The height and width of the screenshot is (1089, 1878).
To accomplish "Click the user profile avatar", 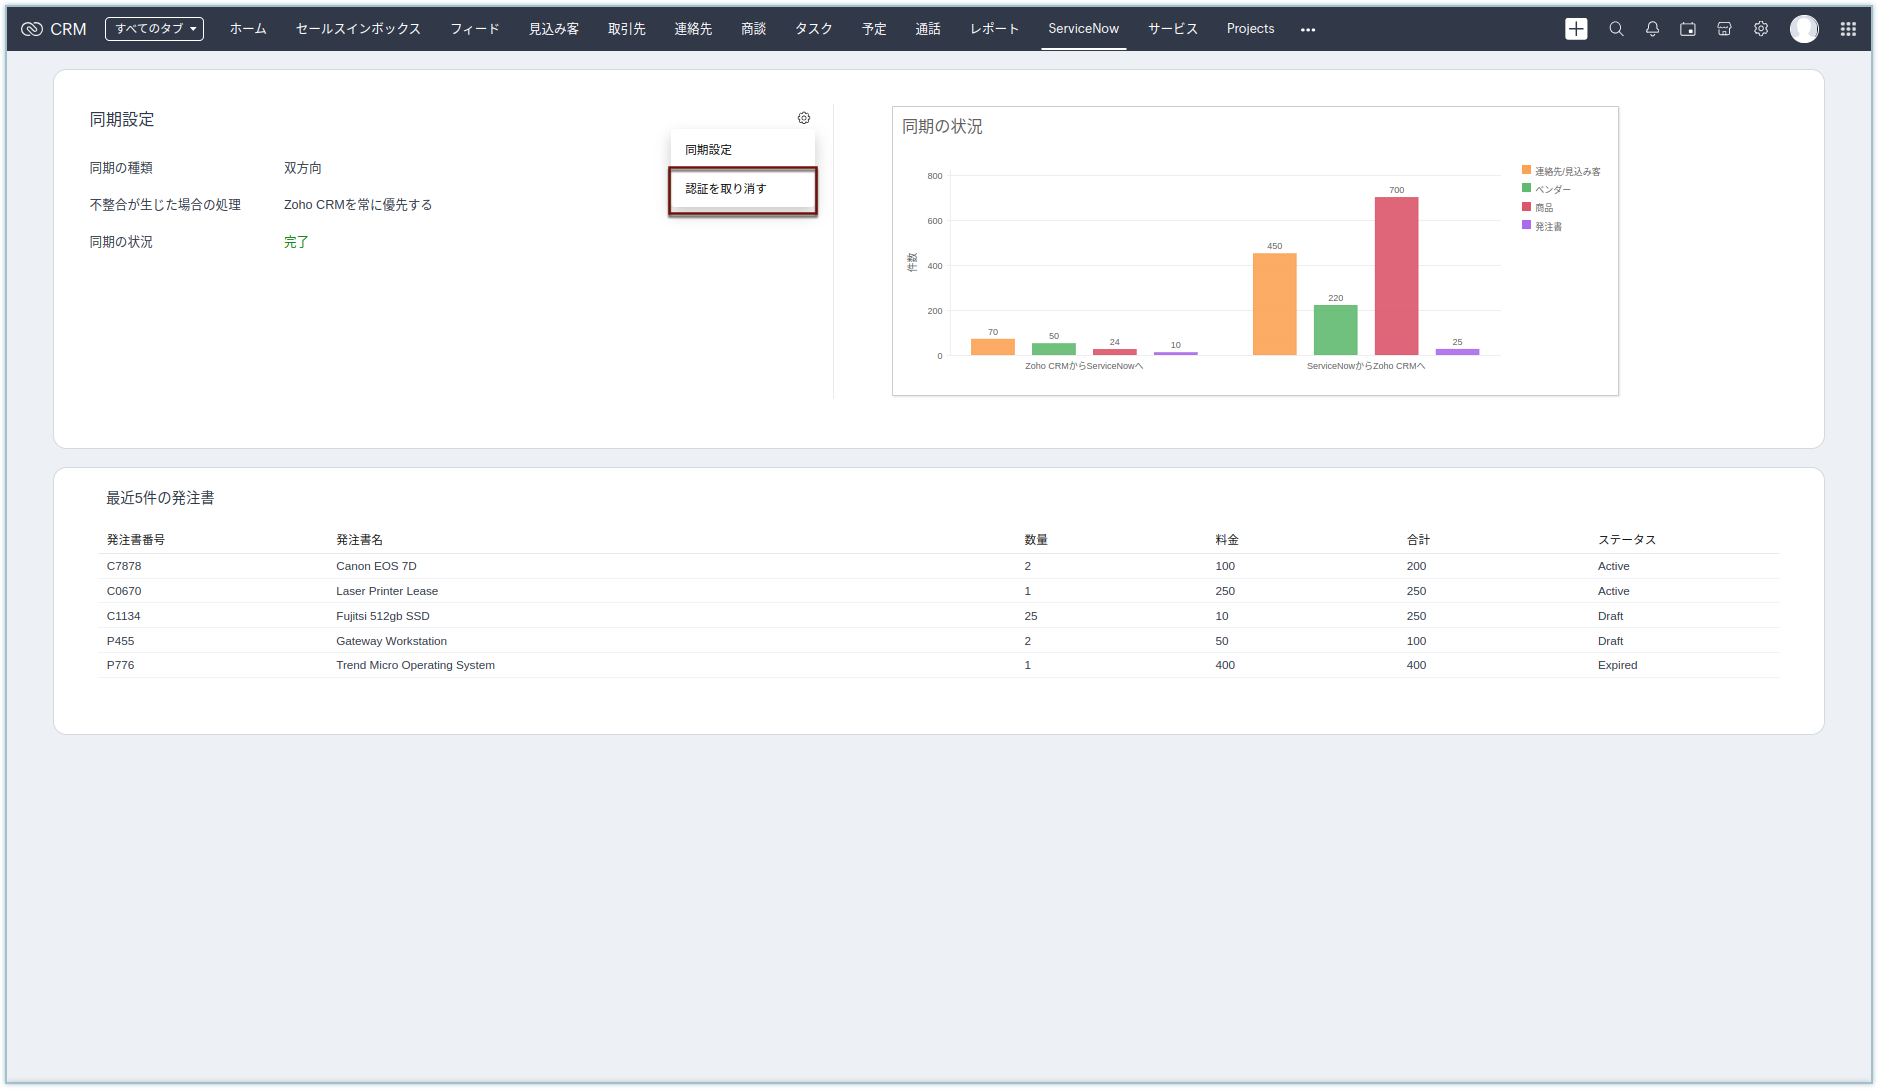I will (1804, 29).
